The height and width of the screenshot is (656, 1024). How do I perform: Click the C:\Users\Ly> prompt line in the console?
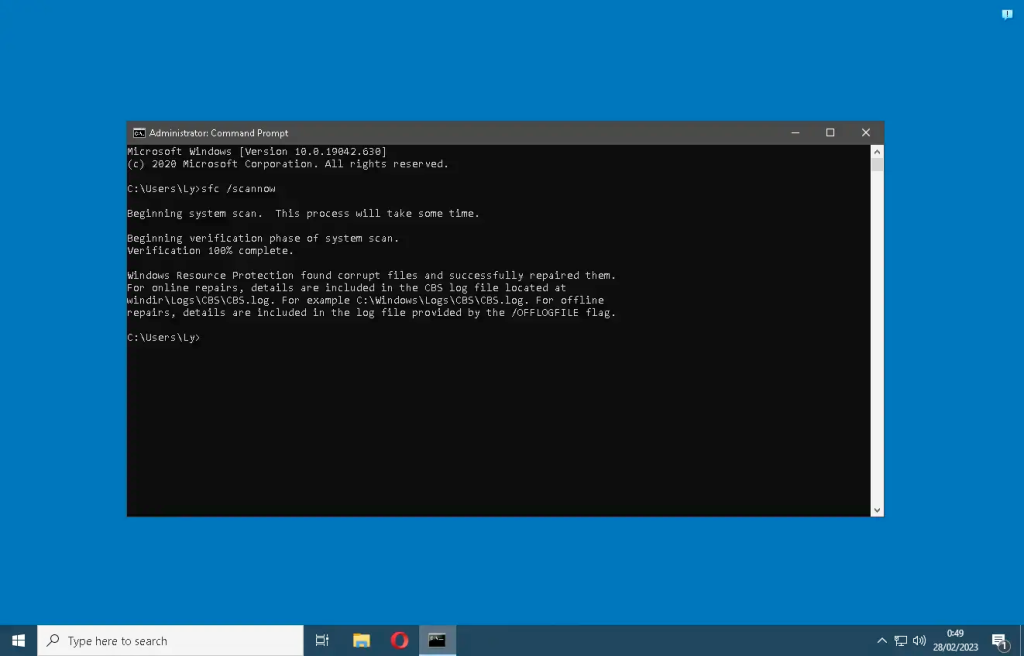click(x=164, y=338)
